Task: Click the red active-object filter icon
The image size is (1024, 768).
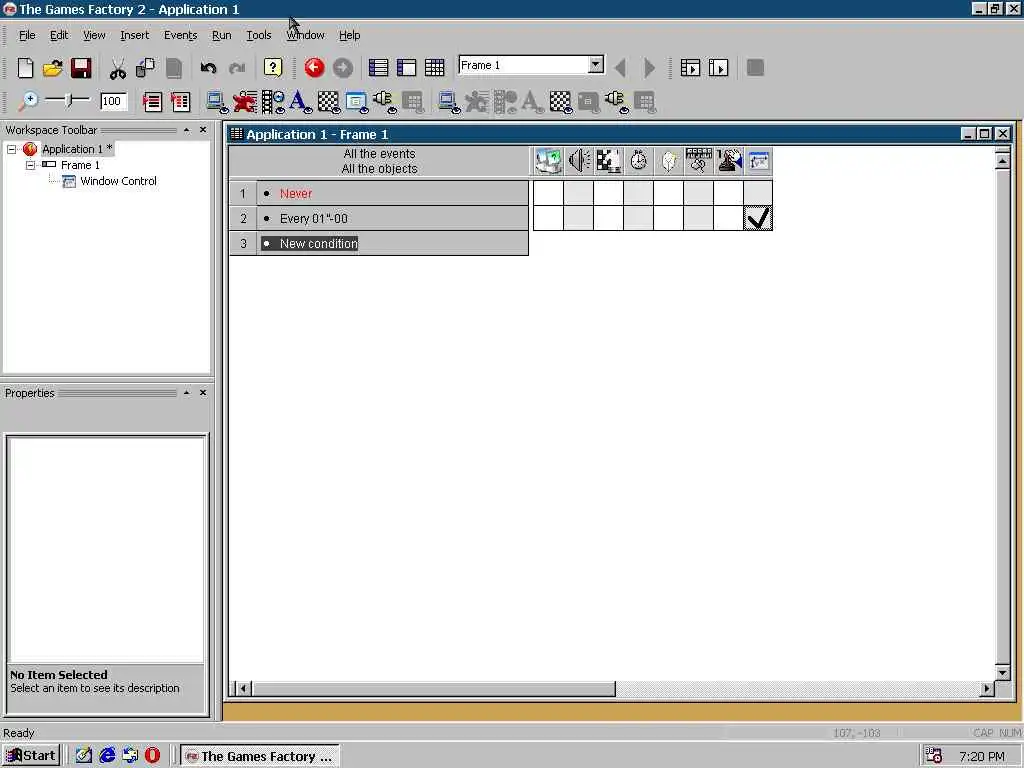Action: 245,102
